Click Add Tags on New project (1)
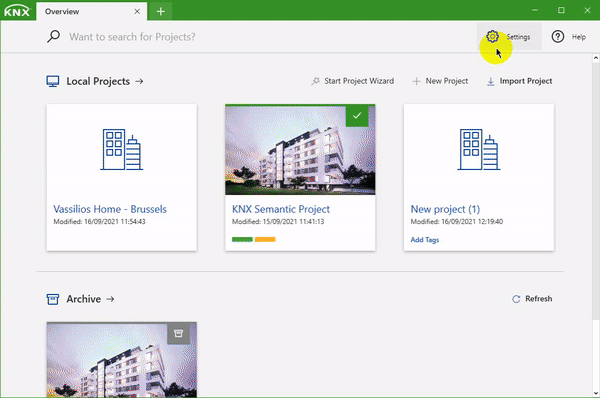 click(x=425, y=240)
